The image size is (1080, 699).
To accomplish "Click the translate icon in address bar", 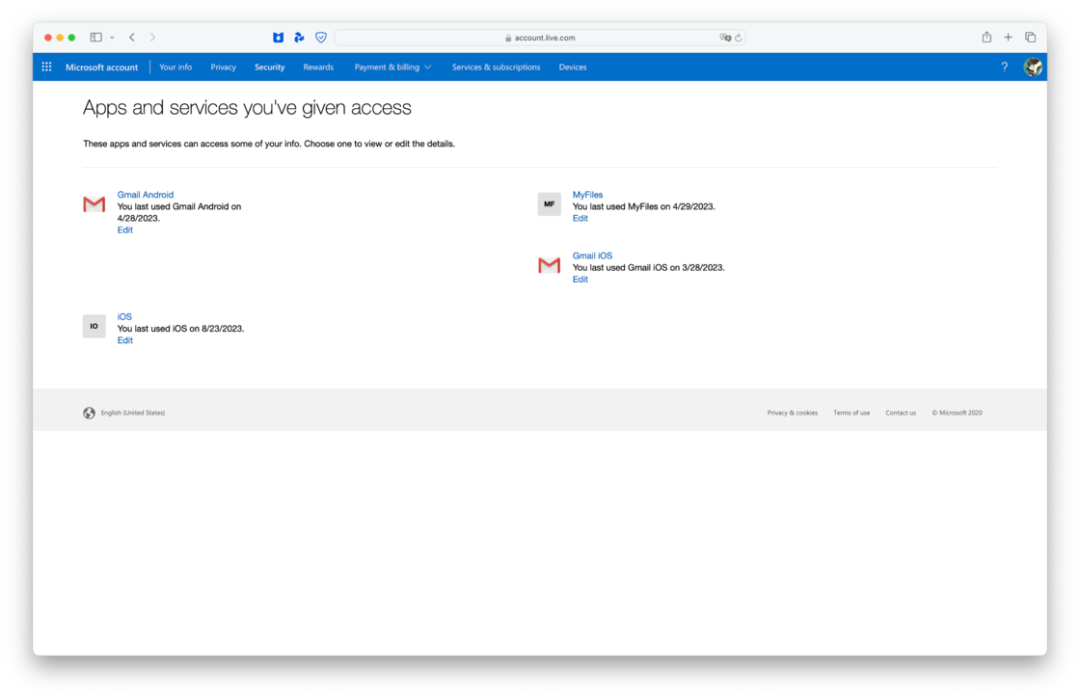I will point(725,38).
